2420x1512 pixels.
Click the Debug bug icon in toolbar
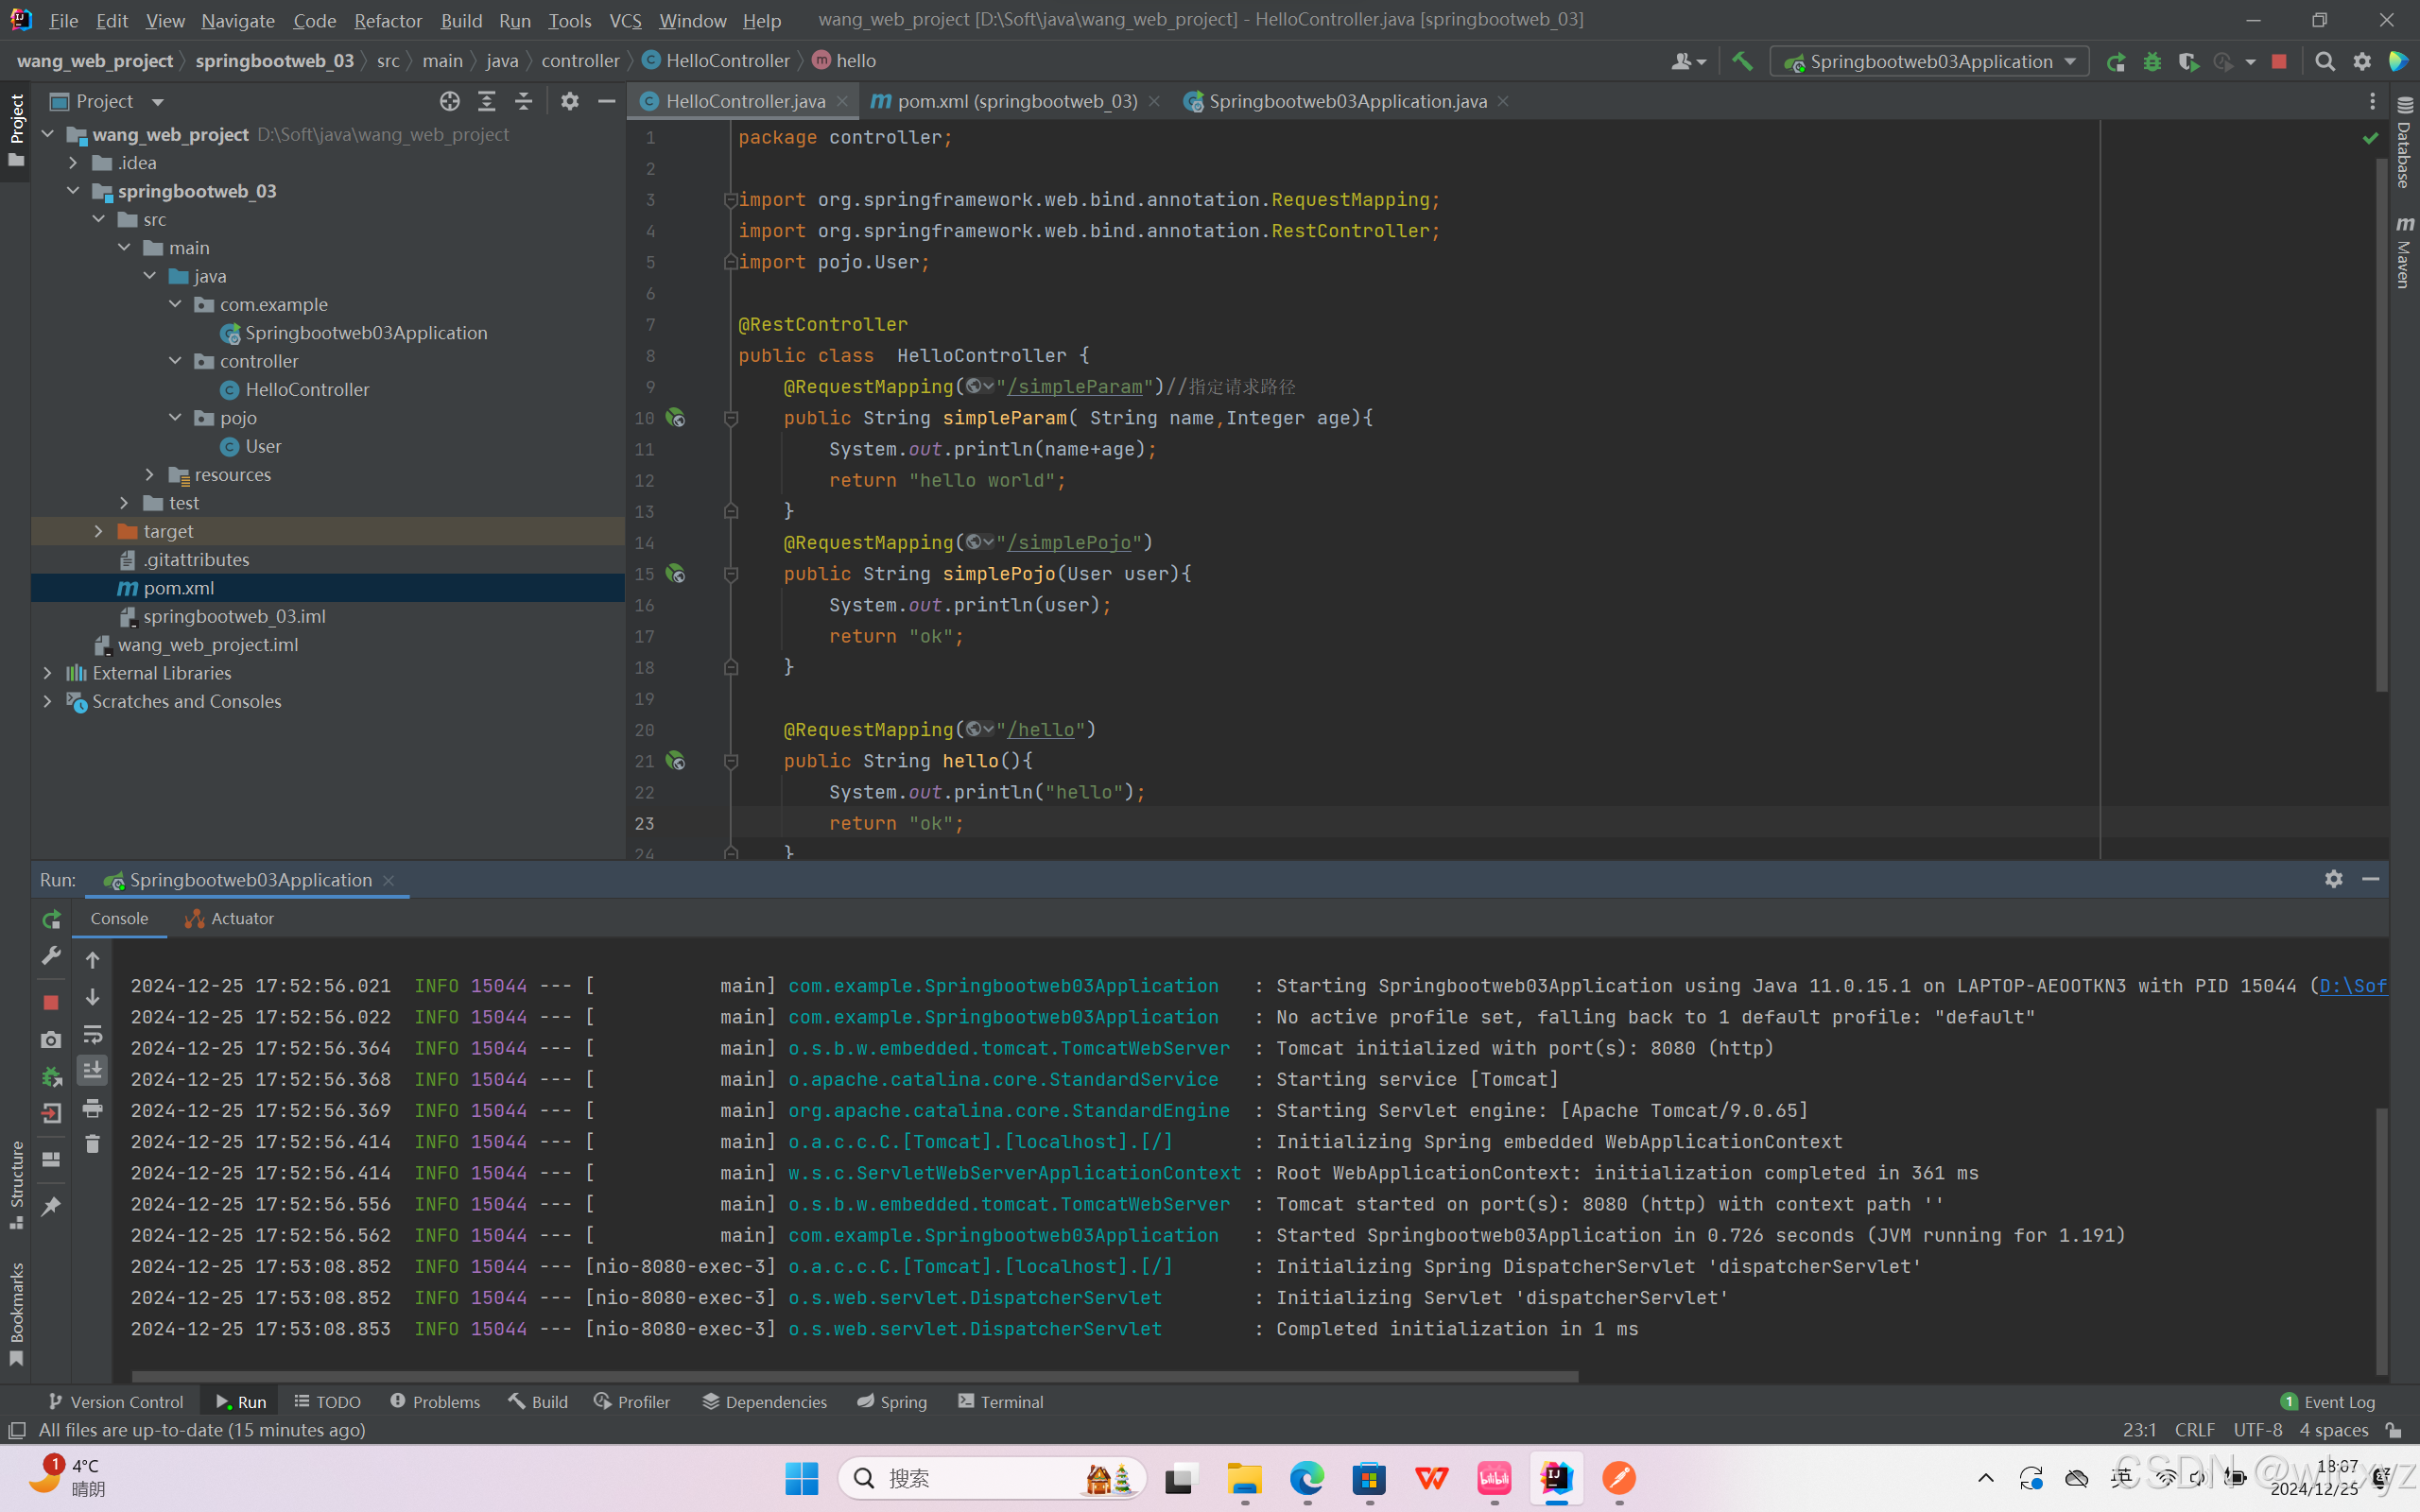(x=2152, y=62)
